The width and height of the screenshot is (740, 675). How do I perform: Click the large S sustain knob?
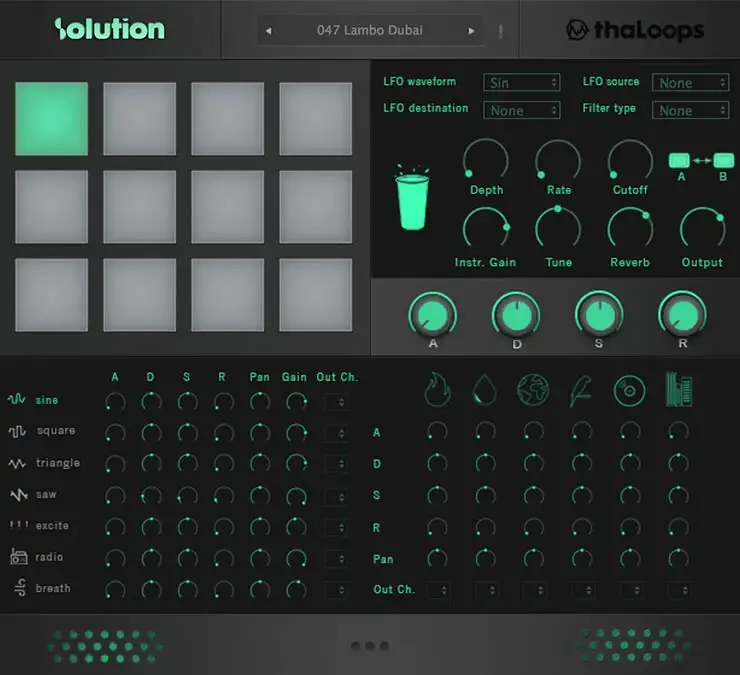coord(599,315)
